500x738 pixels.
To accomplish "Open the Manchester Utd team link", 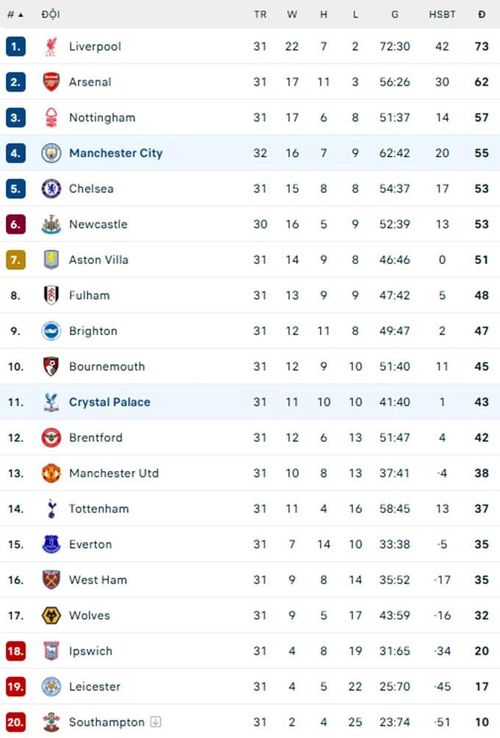I will click(114, 473).
